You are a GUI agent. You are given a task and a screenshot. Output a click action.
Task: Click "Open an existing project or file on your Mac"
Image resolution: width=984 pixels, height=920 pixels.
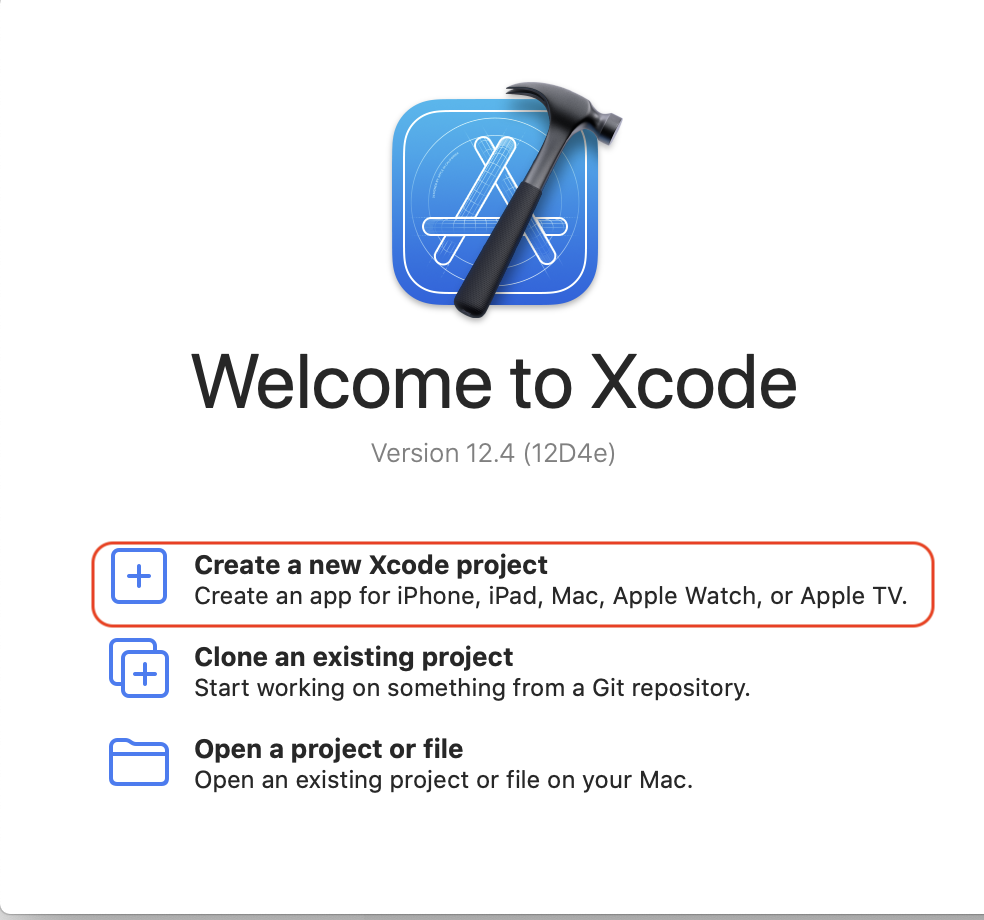pyautogui.click(x=444, y=780)
